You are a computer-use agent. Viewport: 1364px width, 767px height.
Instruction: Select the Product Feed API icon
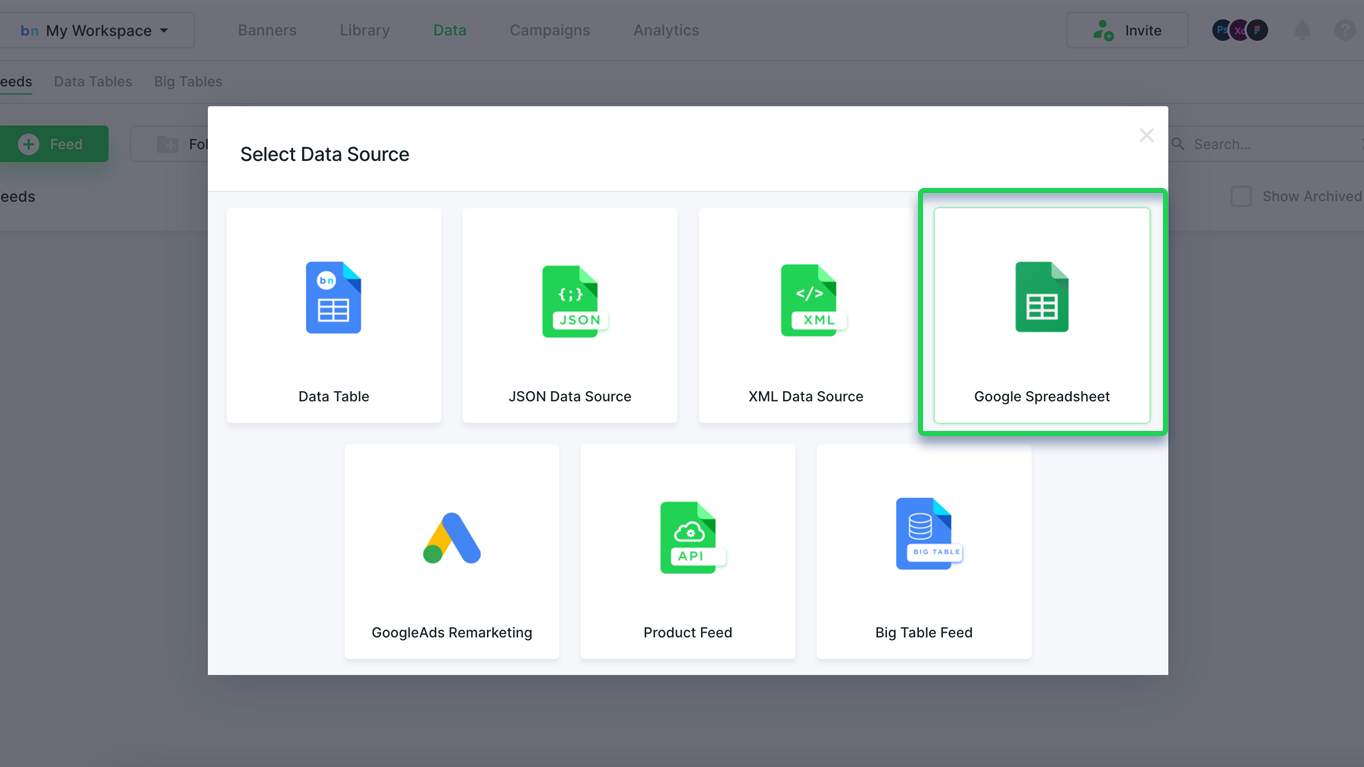[x=691, y=537]
